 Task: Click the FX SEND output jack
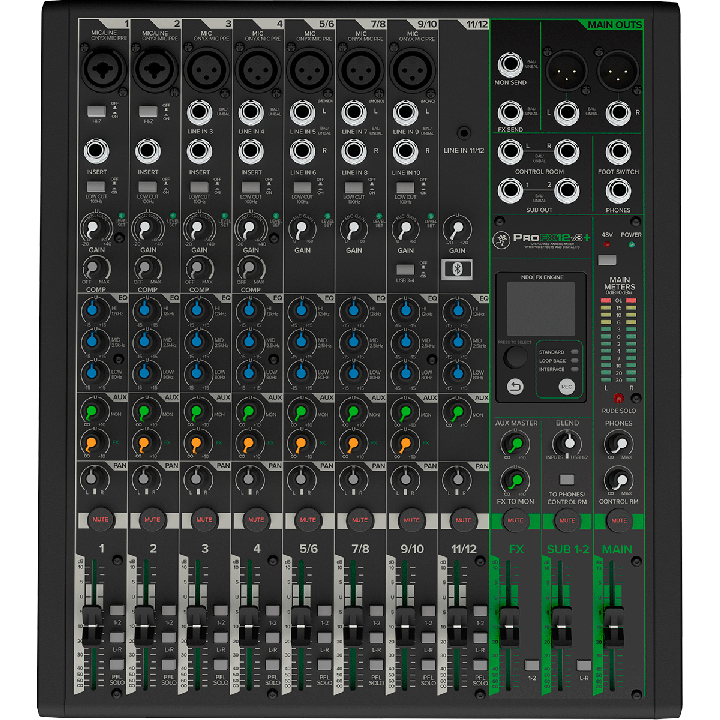pyautogui.click(x=510, y=112)
